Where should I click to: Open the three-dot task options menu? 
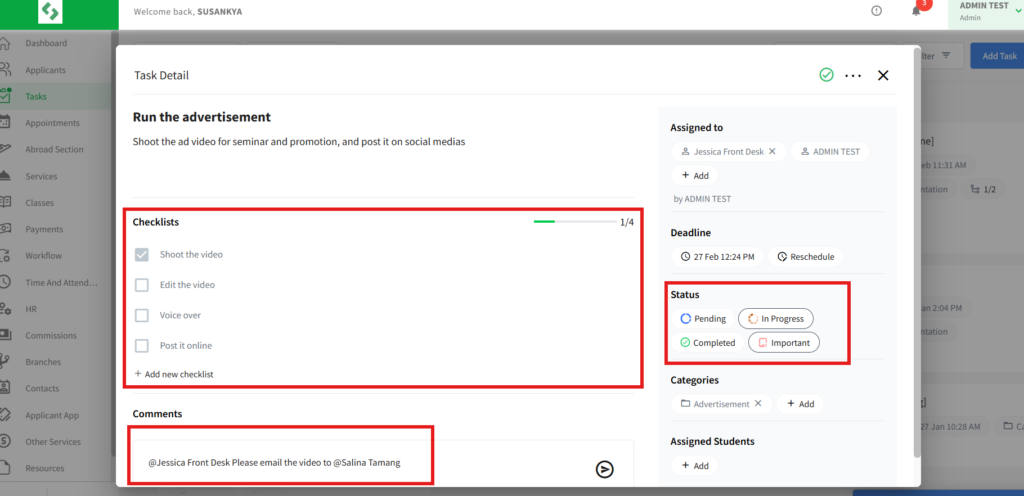click(x=853, y=75)
